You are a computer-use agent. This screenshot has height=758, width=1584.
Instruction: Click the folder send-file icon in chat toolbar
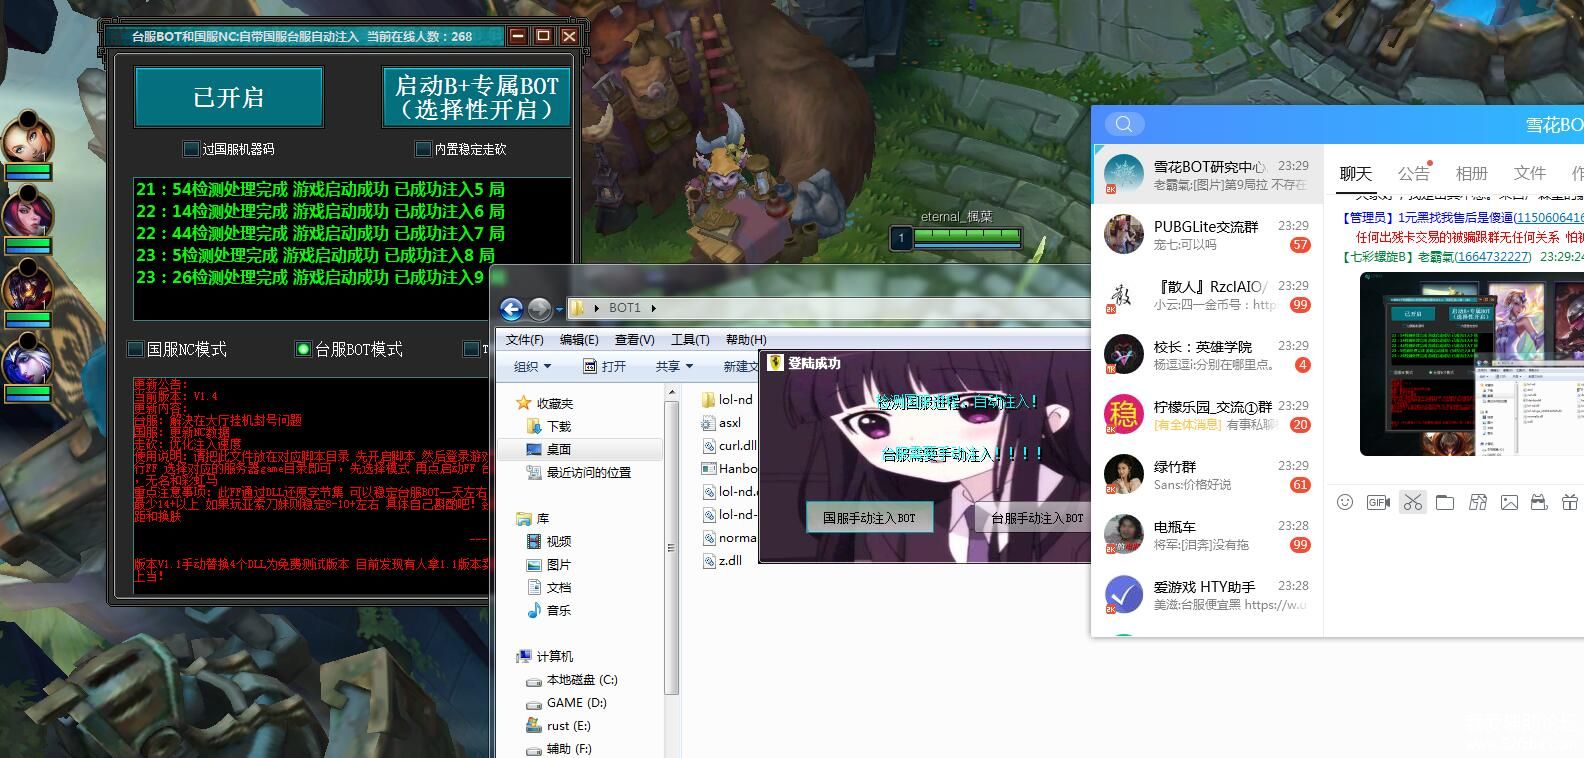pos(1445,502)
